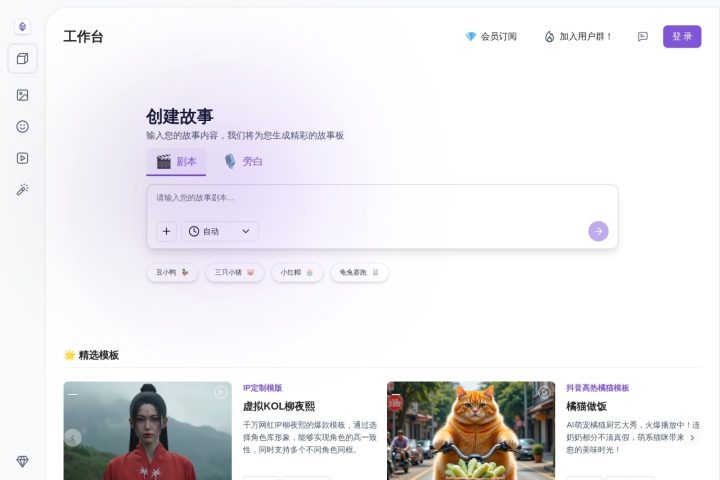
Task: Open the 自动 duration dropdown
Action: pyautogui.click(x=220, y=232)
